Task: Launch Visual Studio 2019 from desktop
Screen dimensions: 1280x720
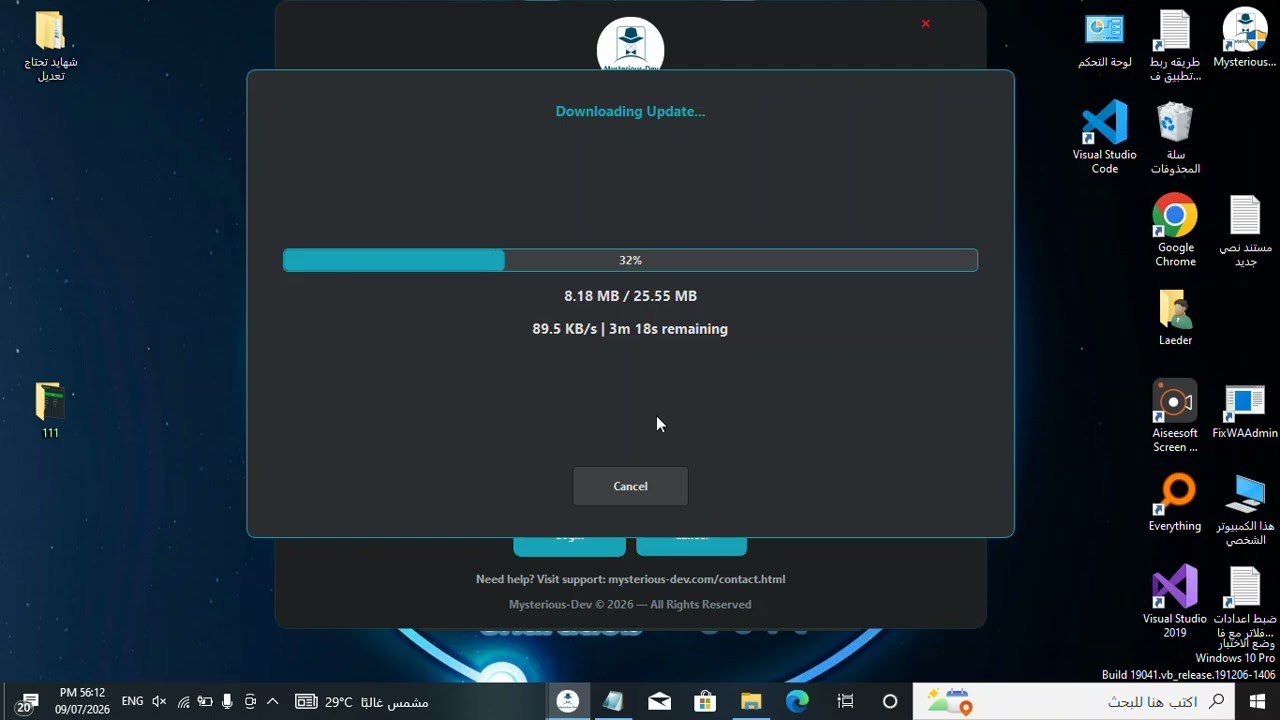Action: click(x=1175, y=601)
